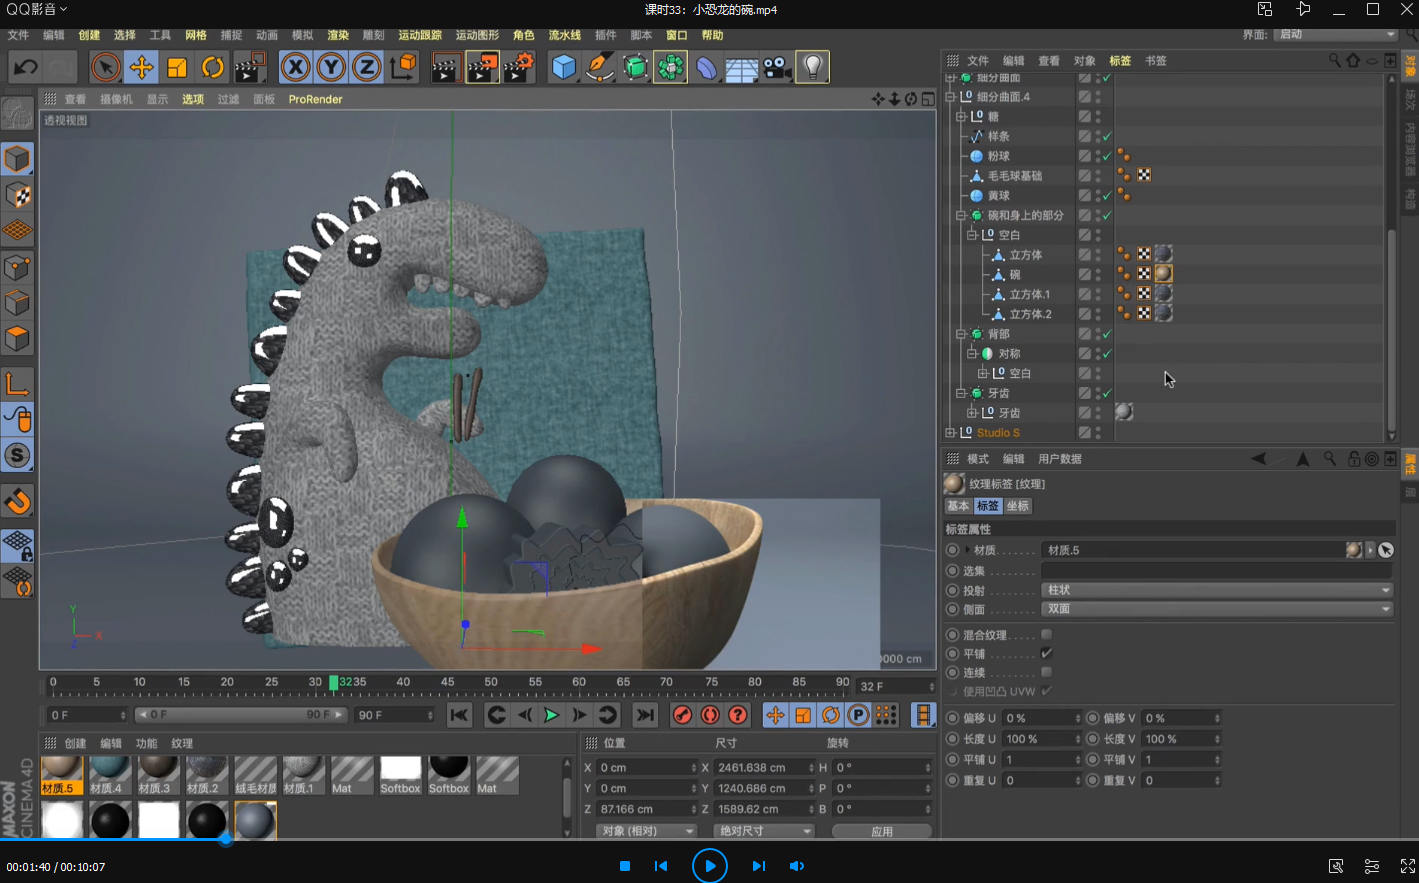Screen dimensions: 1419x883
Task: Select the 材质.4 material swatch
Action: click(109, 772)
